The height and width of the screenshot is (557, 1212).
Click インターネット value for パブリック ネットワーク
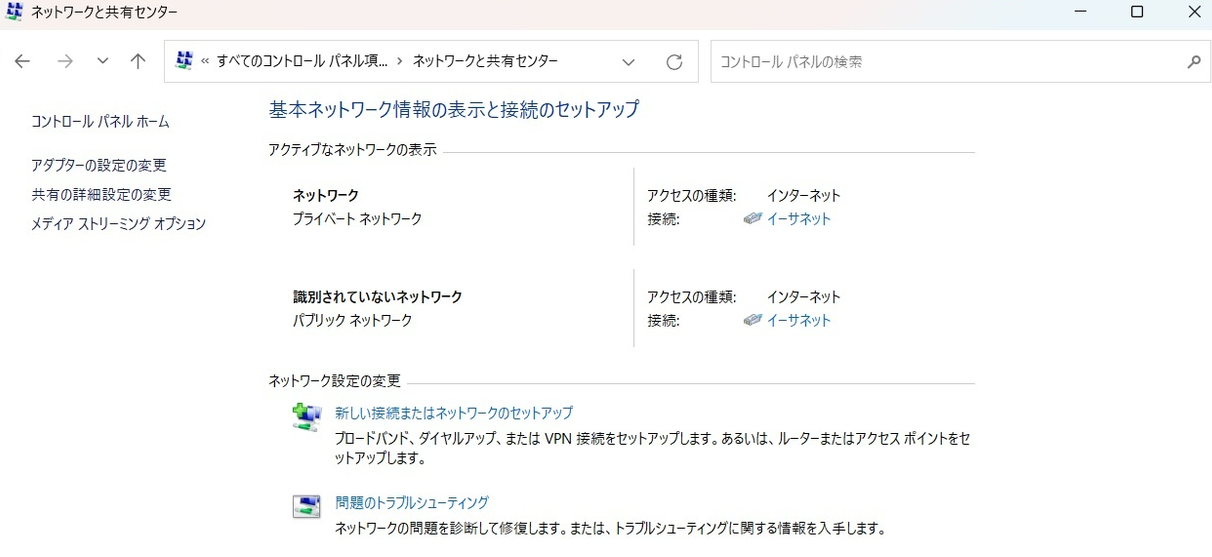(804, 298)
